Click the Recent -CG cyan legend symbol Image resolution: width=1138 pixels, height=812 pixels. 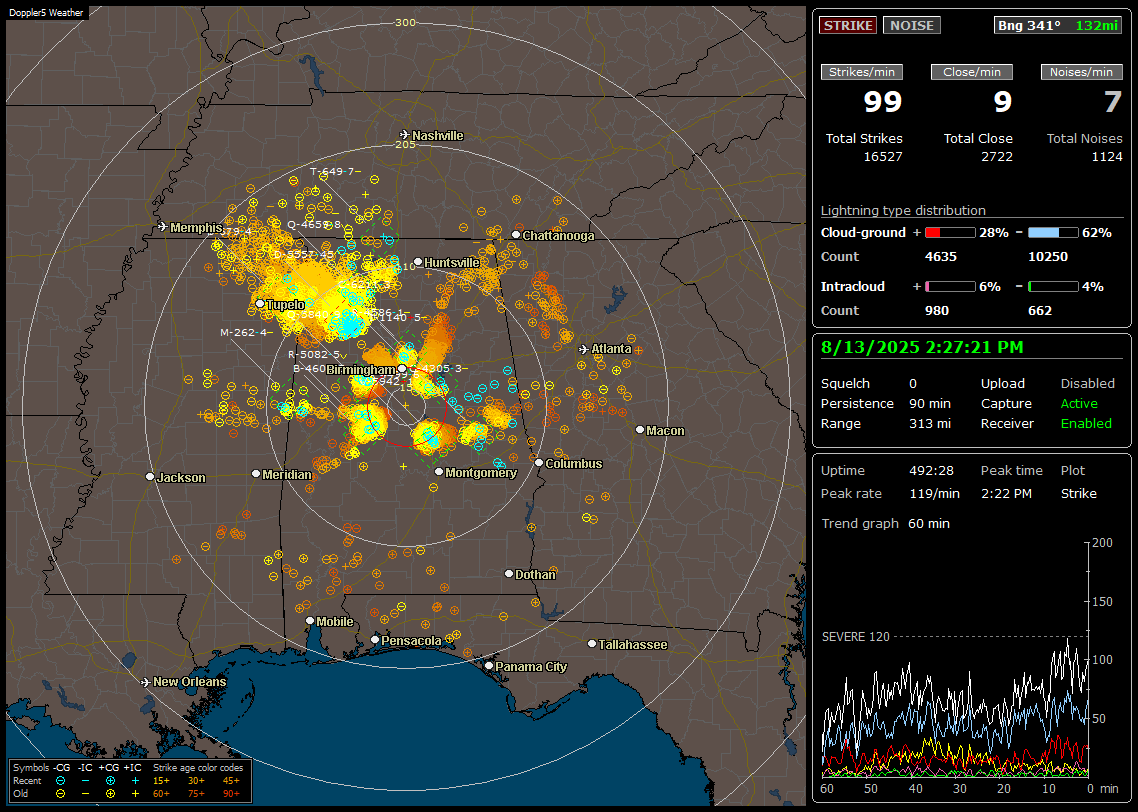[60, 781]
